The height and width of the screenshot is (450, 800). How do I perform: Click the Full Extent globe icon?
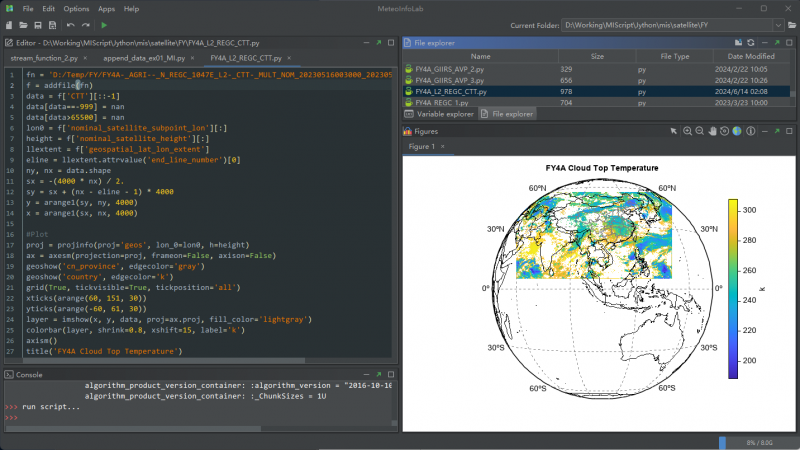[x=736, y=131]
